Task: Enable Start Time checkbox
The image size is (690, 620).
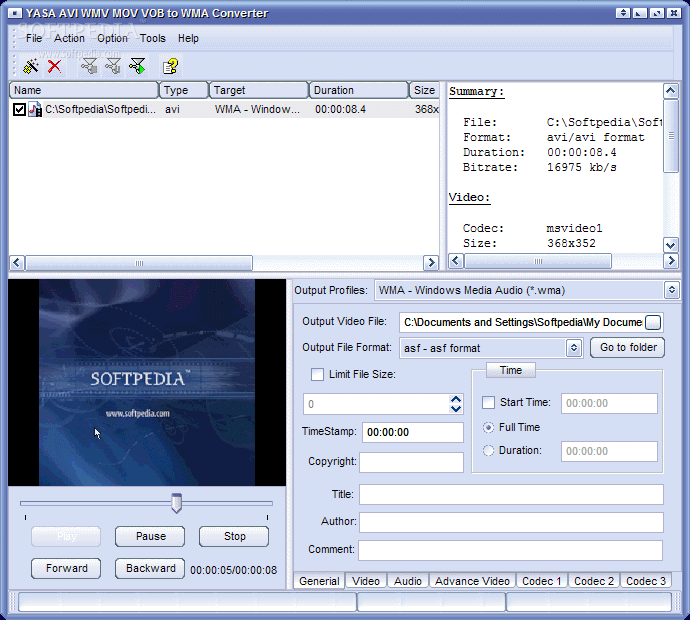Action: [488, 403]
